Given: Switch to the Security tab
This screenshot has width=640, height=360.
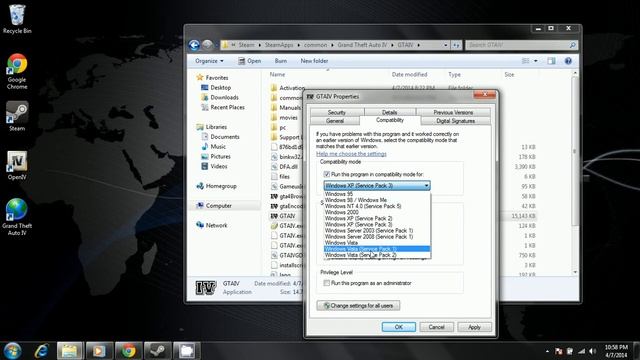Looking at the screenshot, I should click(x=337, y=112).
